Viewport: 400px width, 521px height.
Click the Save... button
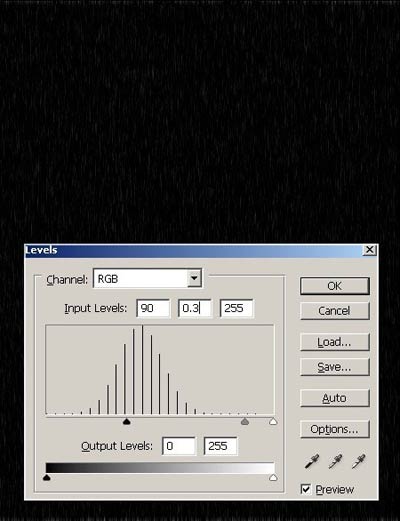[335, 367]
